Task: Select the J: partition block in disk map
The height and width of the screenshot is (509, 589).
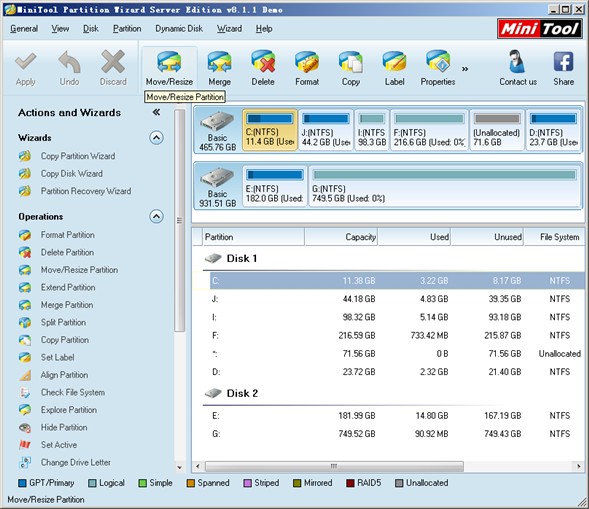Action: pos(326,130)
